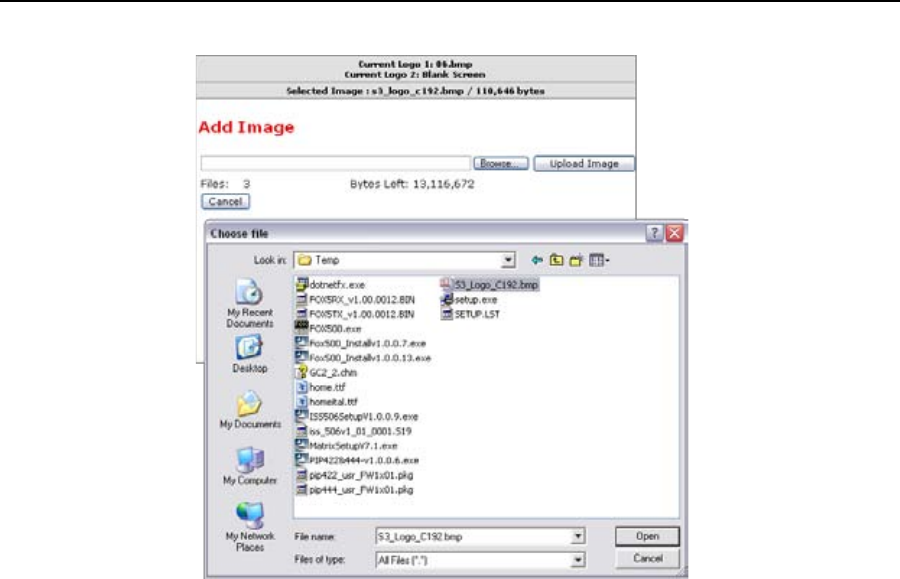Expand the File name dropdown arrow
The height and width of the screenshot is (579, 900).
[578, 536]
